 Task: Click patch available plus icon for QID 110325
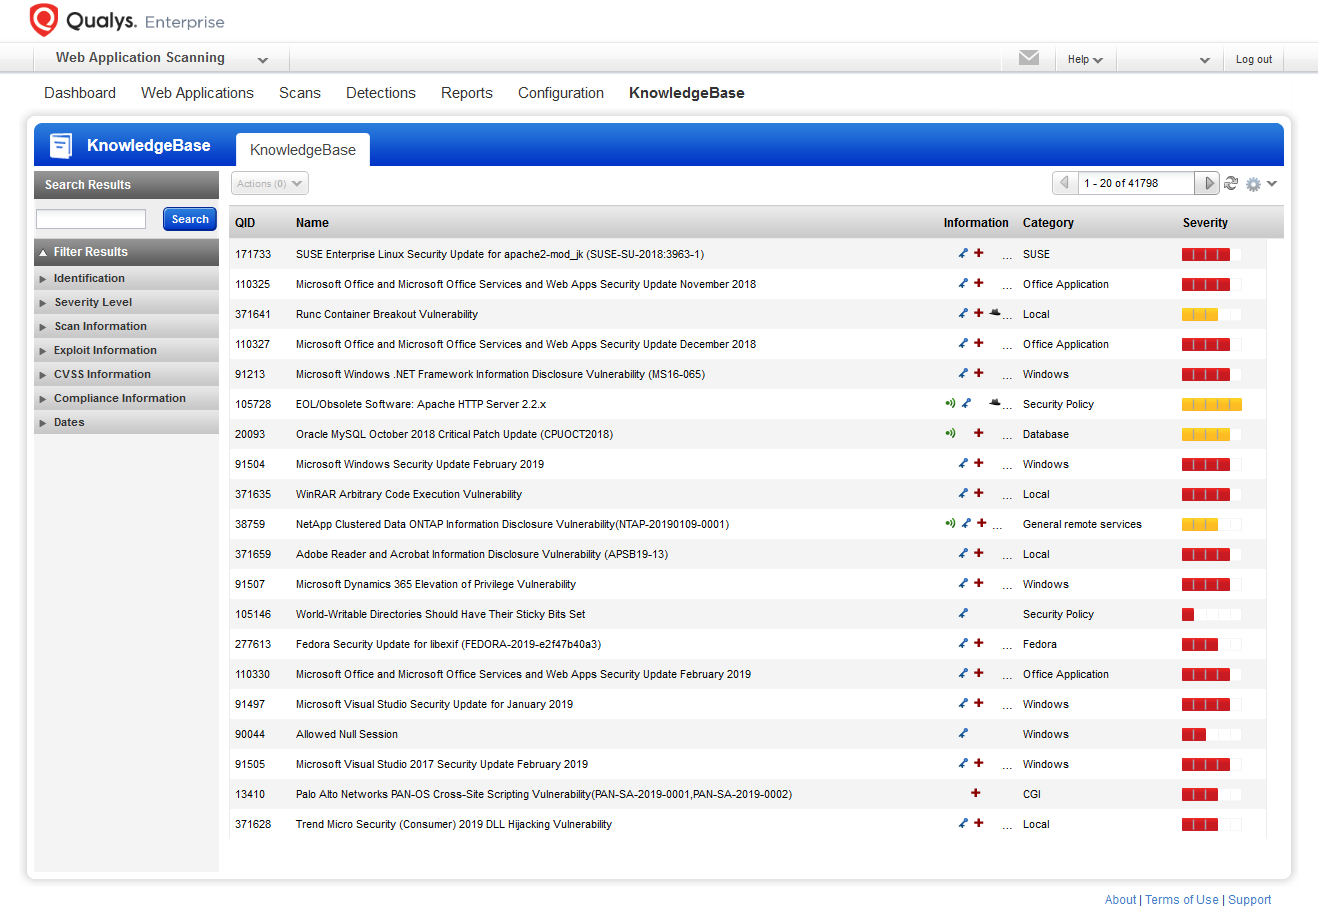coord(979,284)
